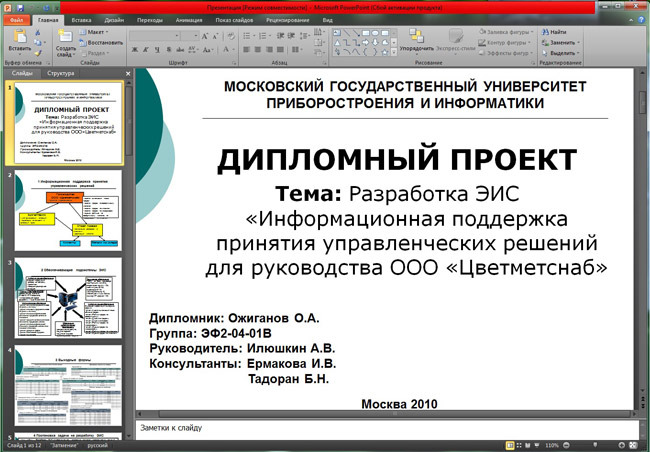The height and width of the screenshot is (452, 650).
Task: Open the Структура outline tab
Action: (x=61, y=73)
